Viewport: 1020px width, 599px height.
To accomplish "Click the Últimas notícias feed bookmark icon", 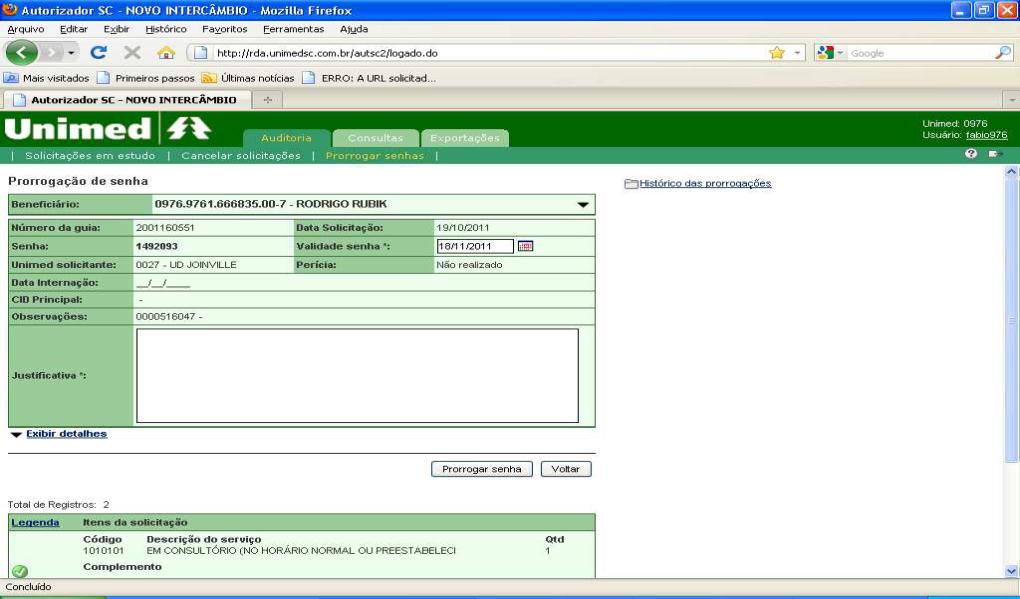I will coord(209,78).
